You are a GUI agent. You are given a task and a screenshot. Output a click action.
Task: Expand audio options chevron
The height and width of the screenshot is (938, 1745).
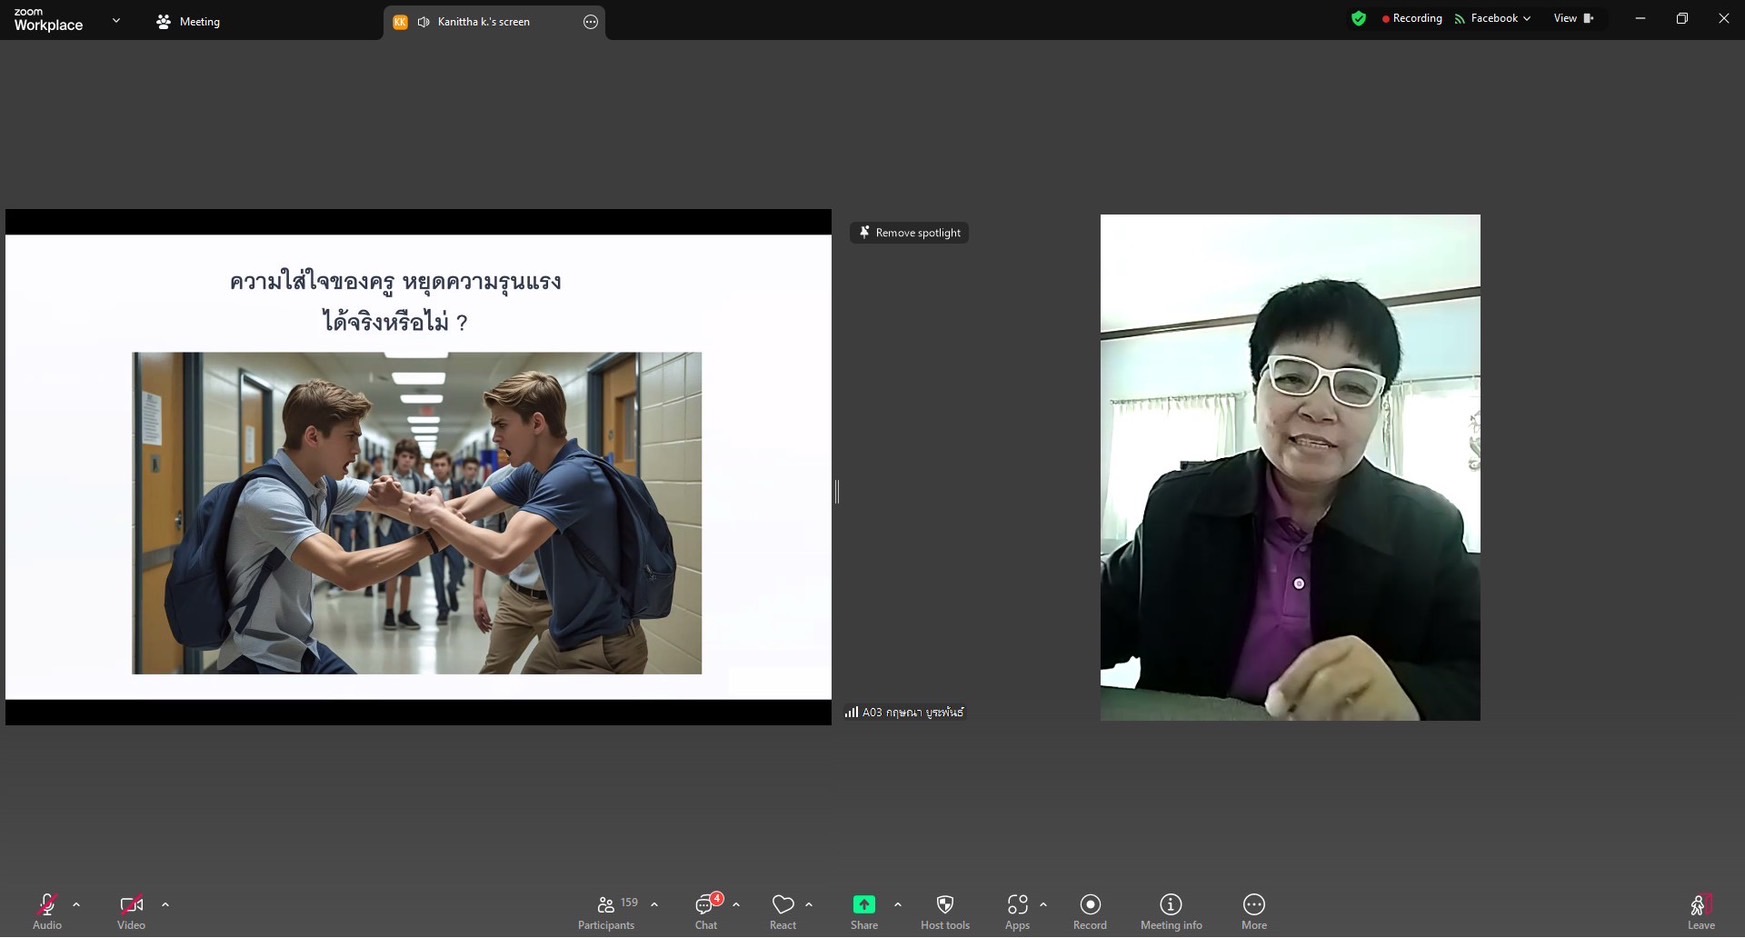tap(76, 905)
